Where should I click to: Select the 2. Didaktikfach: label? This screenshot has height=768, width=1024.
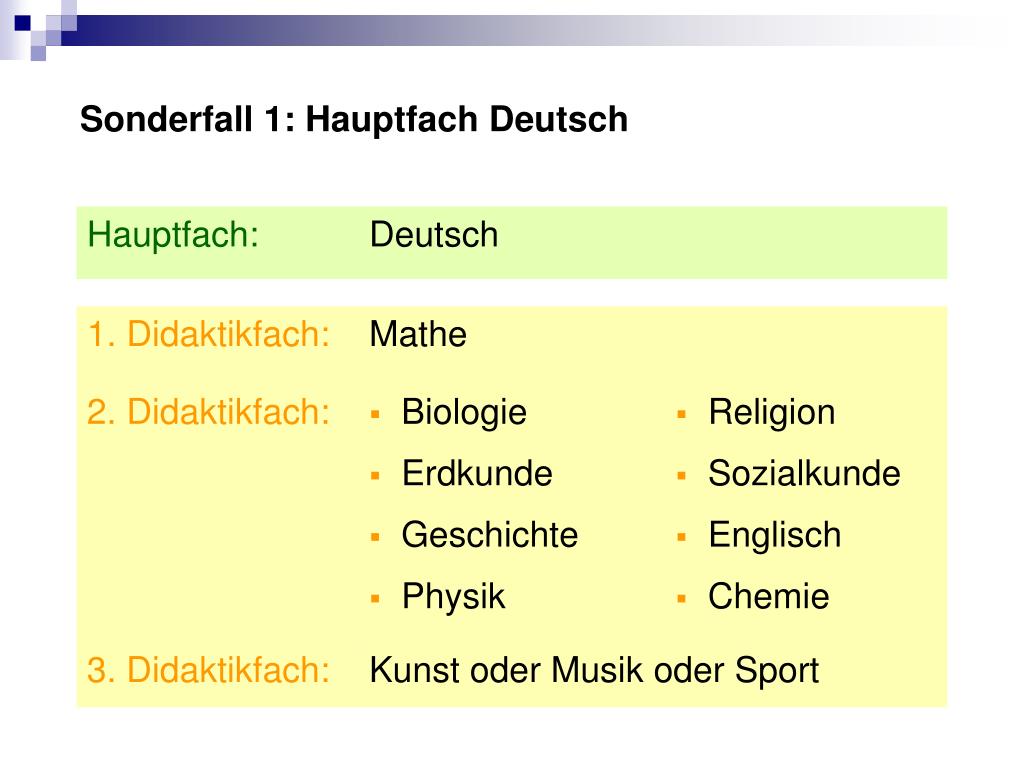coord(208,412)
